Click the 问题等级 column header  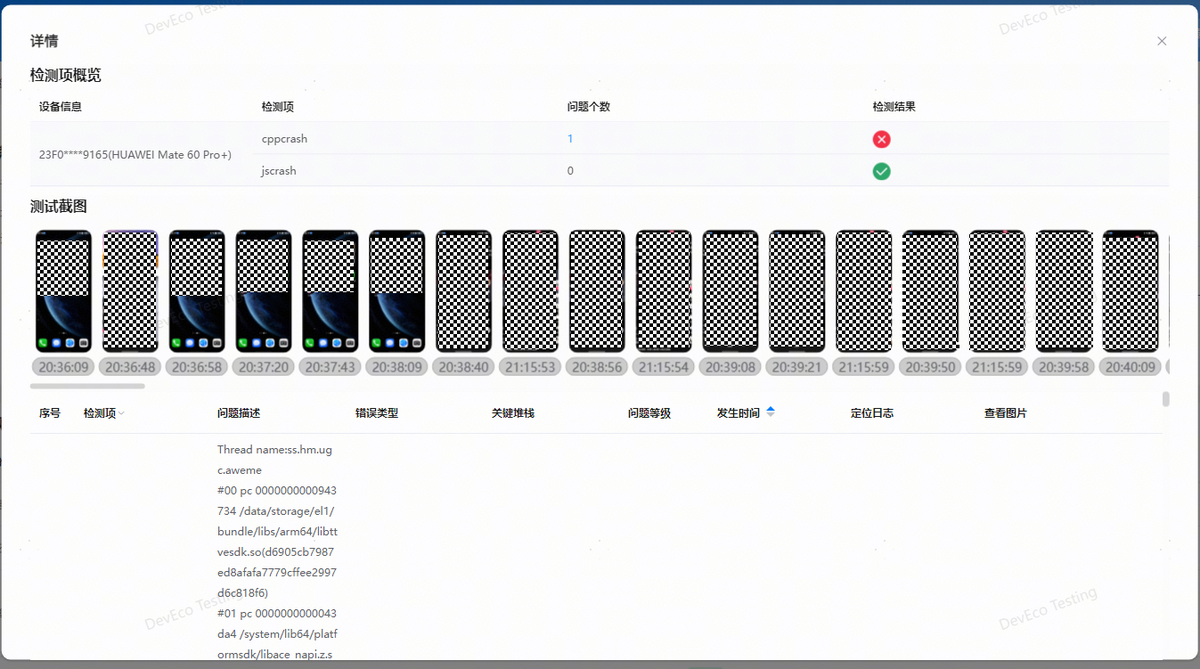649,413
